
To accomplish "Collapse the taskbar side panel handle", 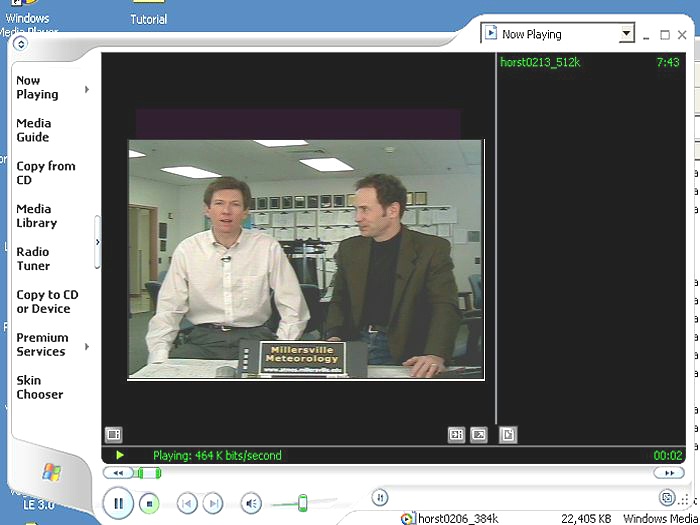I will coord(97,242).
